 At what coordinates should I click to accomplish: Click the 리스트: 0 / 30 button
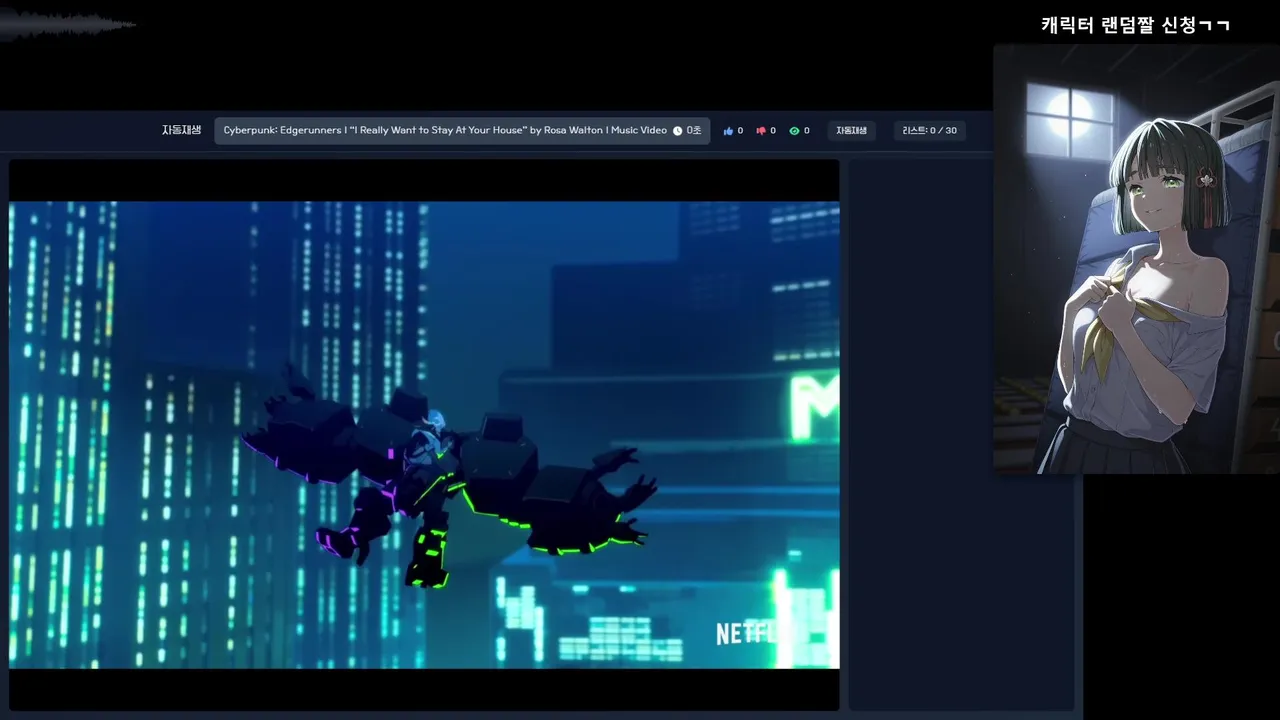point(929,131)
